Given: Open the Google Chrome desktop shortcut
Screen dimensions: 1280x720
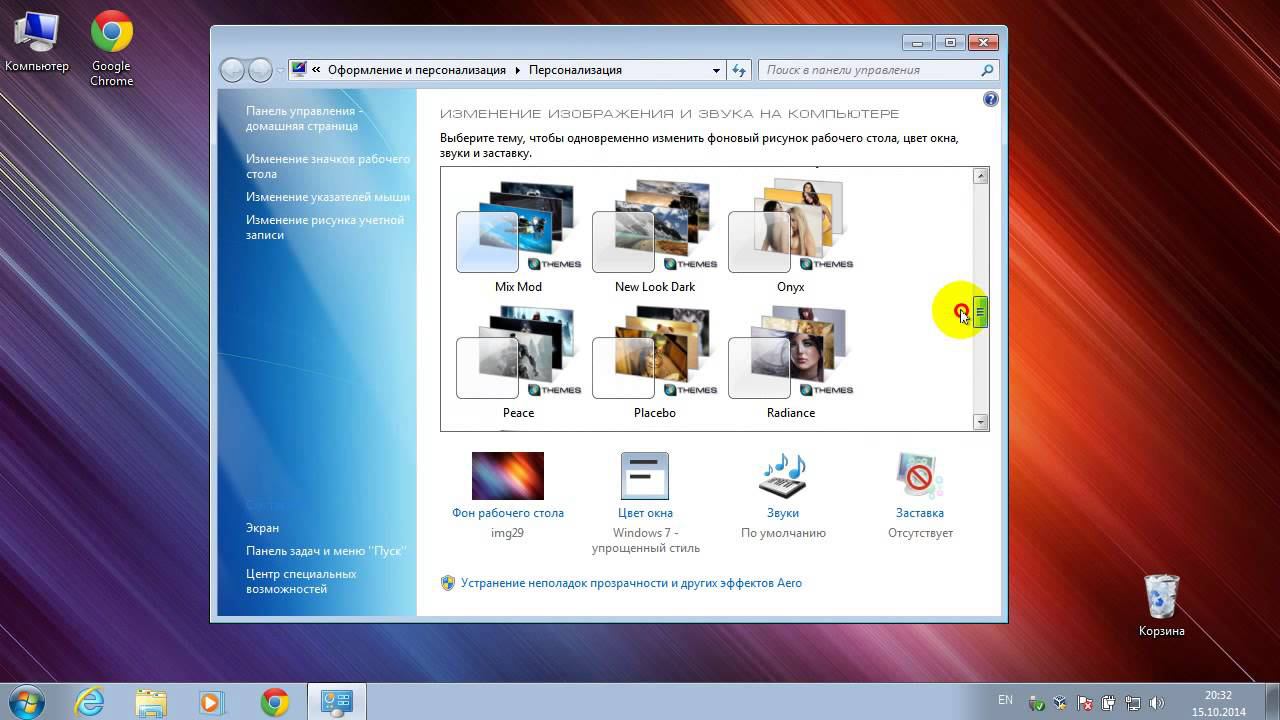Looking at the screenshot, I should 111,48.
